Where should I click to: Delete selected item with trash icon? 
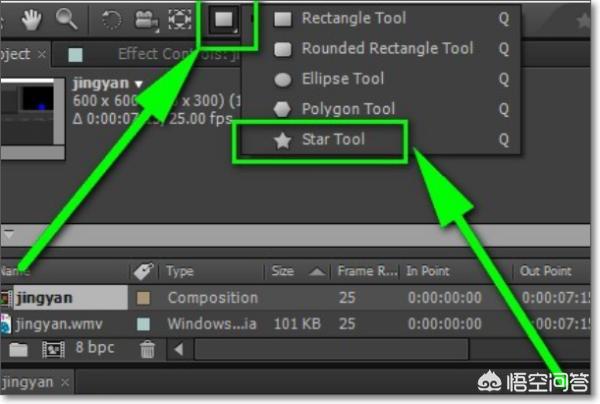tap(147, 349)
